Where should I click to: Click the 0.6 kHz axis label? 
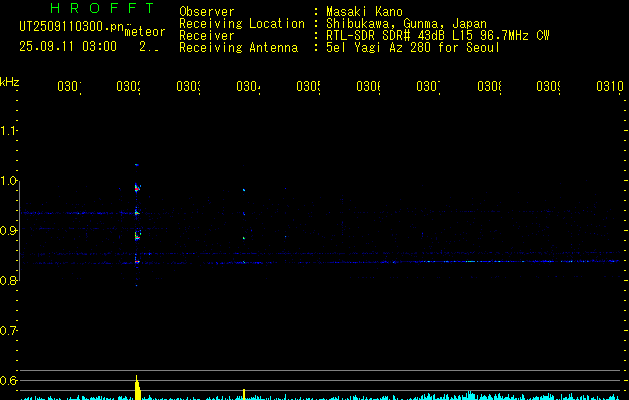(x=8, y=380)
